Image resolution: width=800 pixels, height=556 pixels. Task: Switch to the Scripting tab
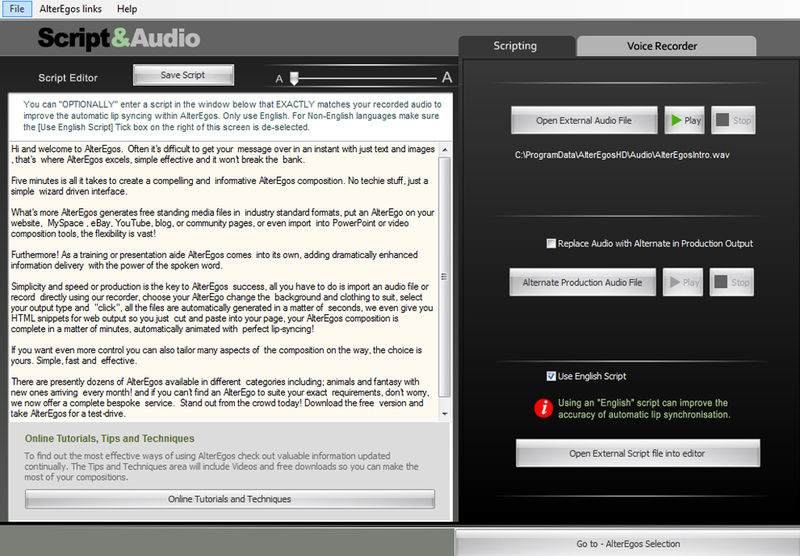pos(515,46)
